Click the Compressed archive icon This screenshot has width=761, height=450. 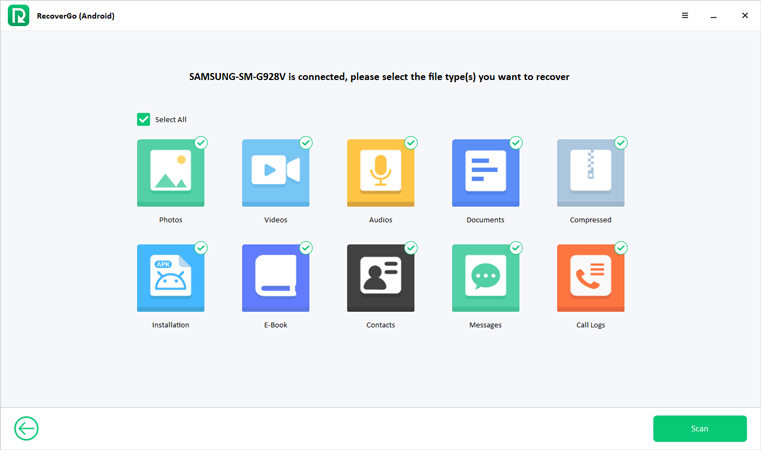[590, 173]
